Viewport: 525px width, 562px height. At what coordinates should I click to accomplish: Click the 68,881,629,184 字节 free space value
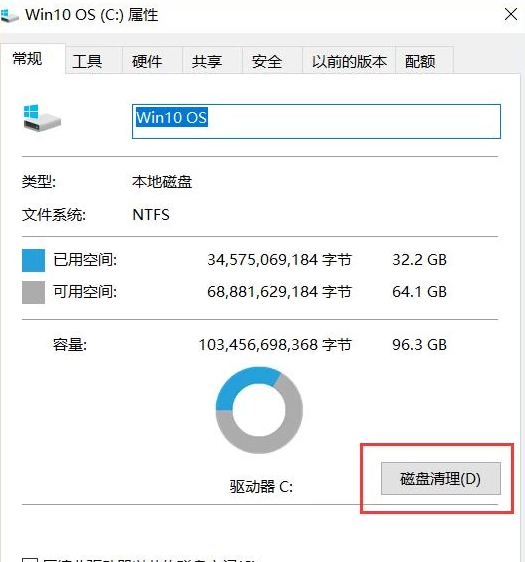pyautogui.click(x=279, y=292)
